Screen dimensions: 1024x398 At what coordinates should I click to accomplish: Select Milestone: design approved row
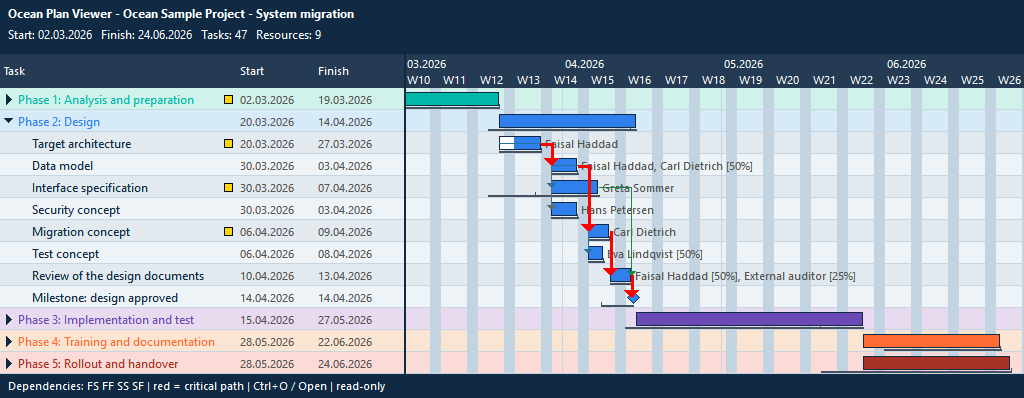(202, 298)
